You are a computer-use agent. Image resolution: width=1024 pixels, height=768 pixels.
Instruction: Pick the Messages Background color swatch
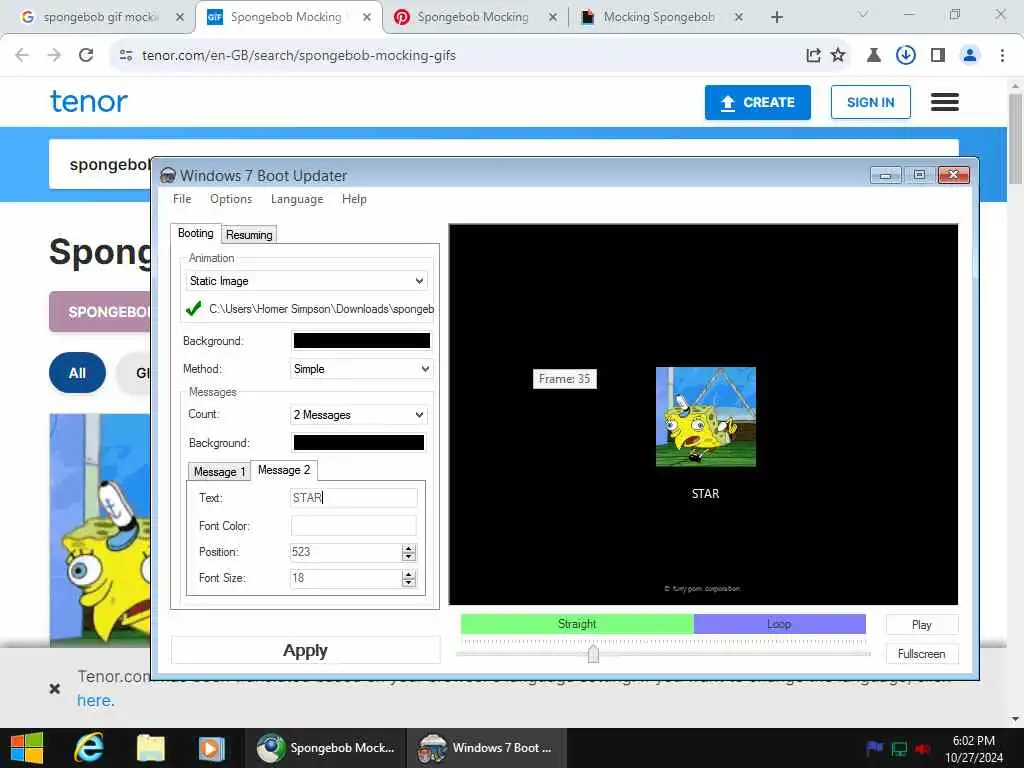tap(359, 443)
